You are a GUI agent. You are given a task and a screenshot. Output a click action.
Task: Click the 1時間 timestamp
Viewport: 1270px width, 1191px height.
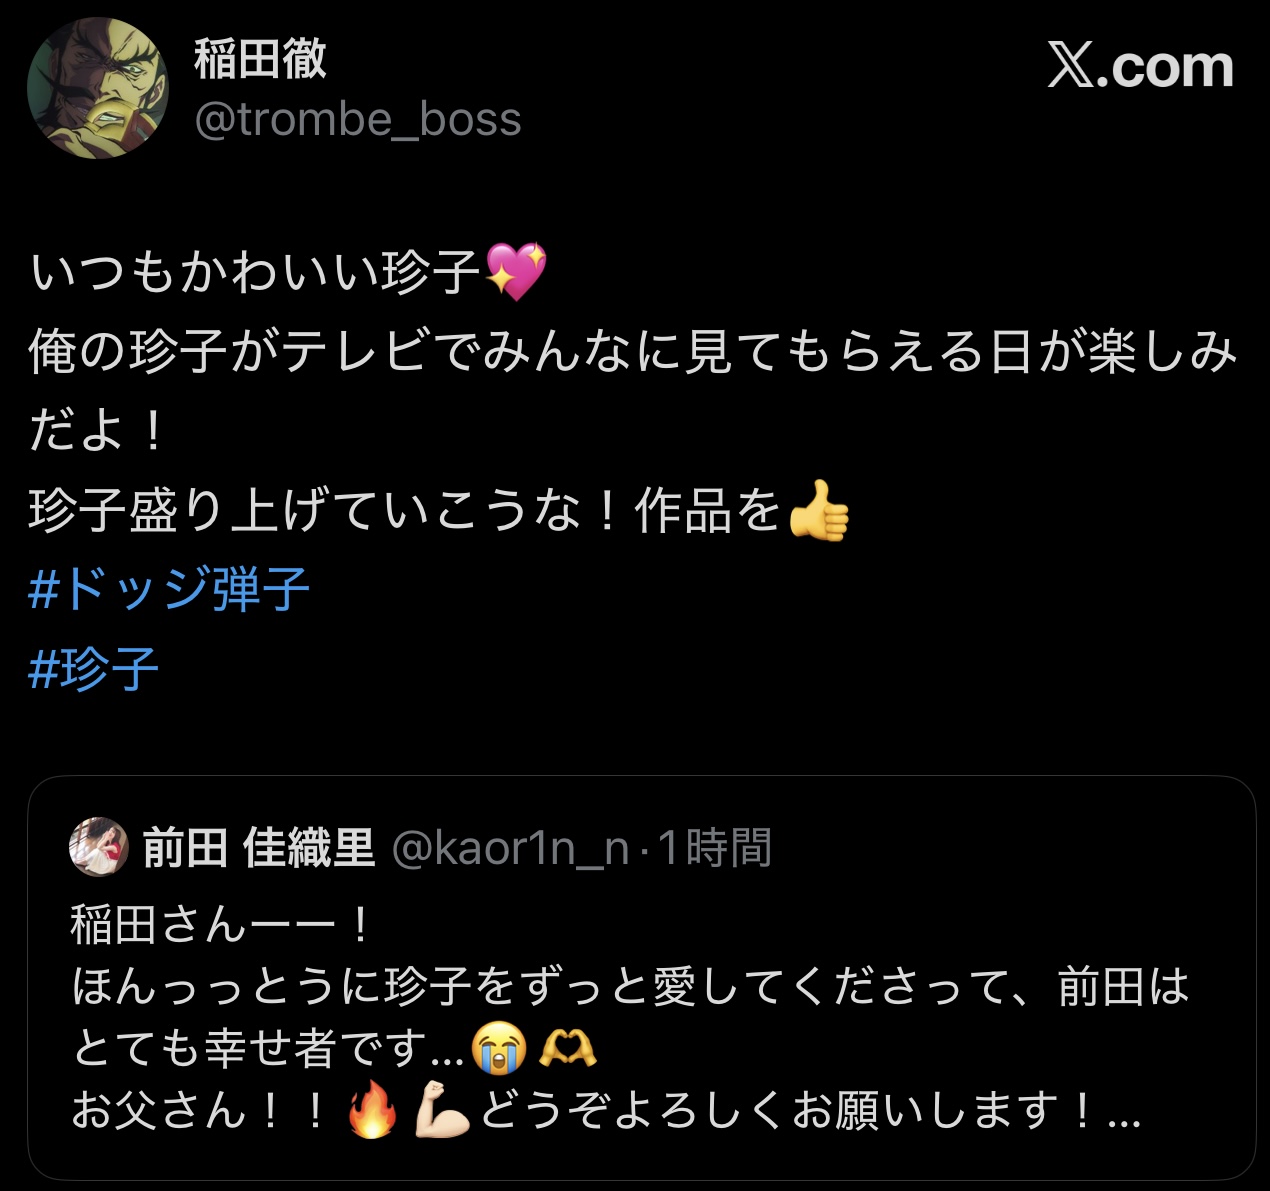coord(714,848)
